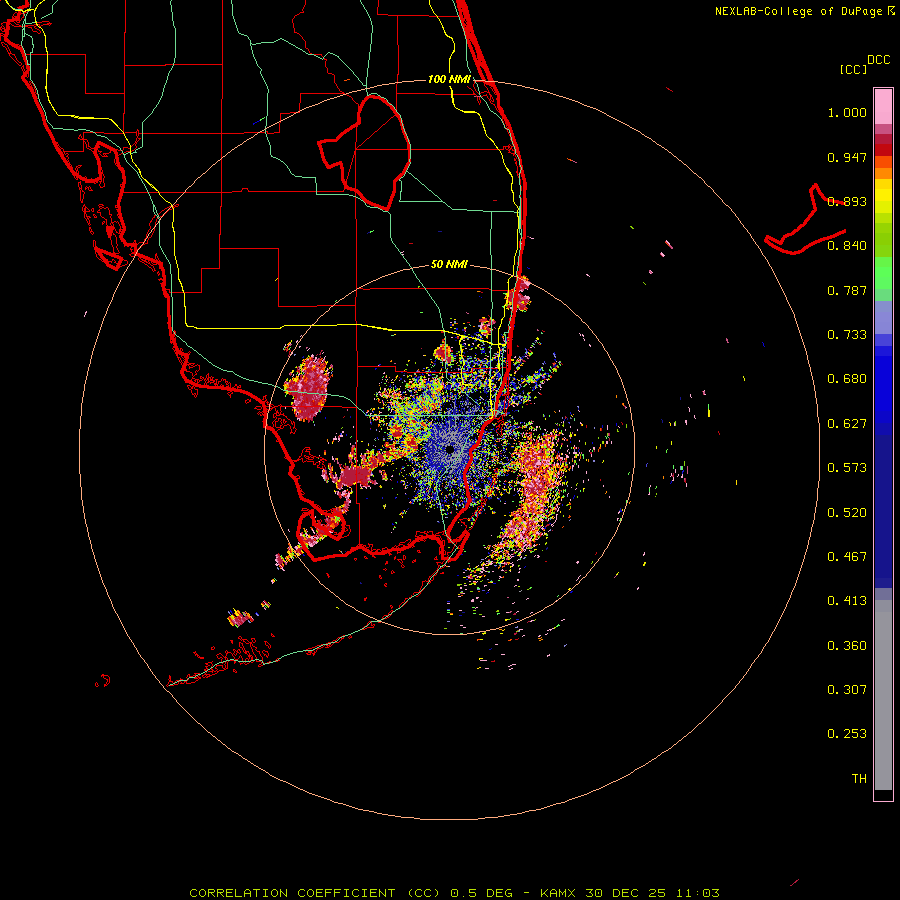
Task: Select the 0.520 scale value
Action: (x=847, y=513)
